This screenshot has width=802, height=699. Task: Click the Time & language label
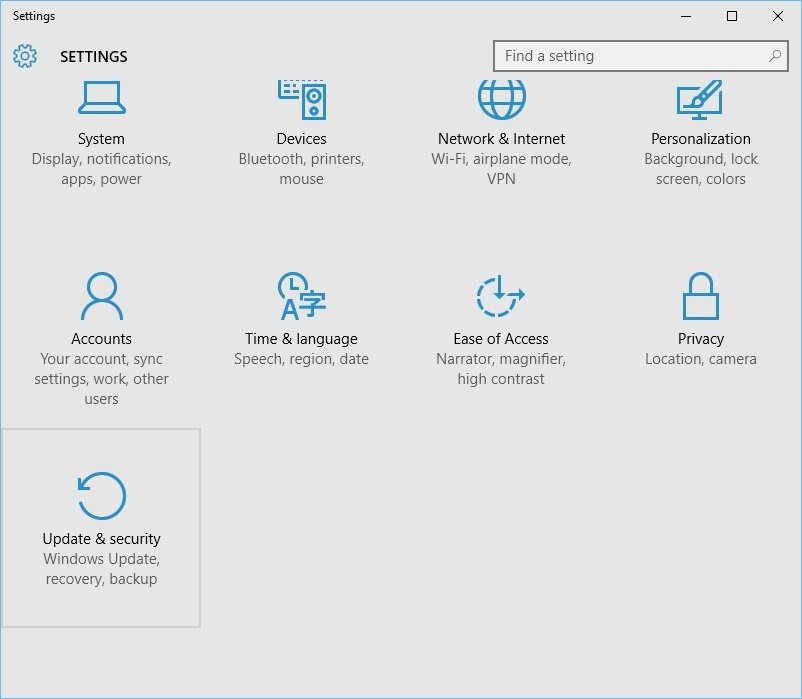pyautogui.click(x=301, y=339)
